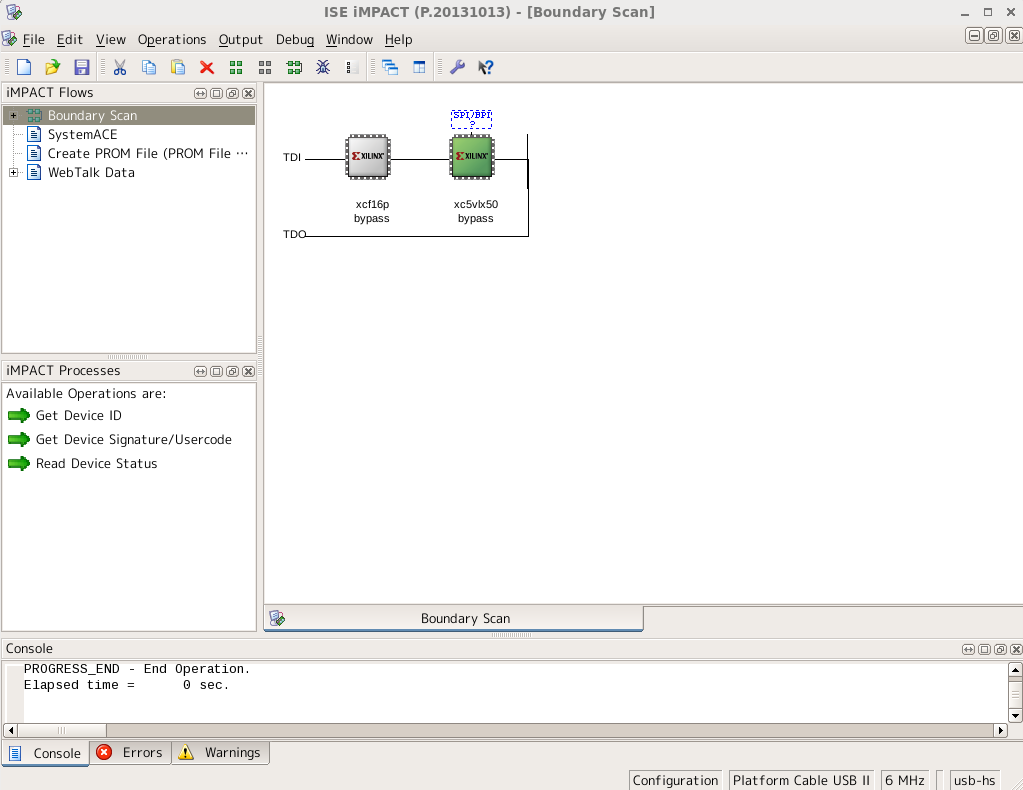Select the xcf16p PROM device chip
Viewport: 1023px width, 790px height.
tap(368, 157)
